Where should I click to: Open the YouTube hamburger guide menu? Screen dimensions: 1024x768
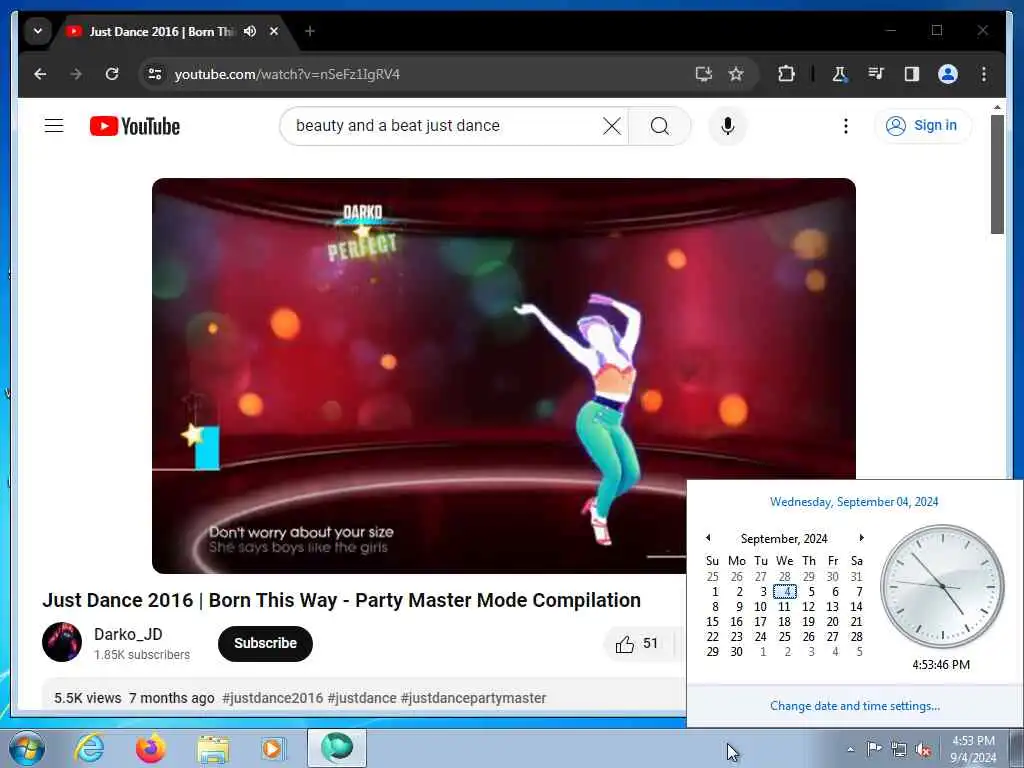tap(54, 125)
